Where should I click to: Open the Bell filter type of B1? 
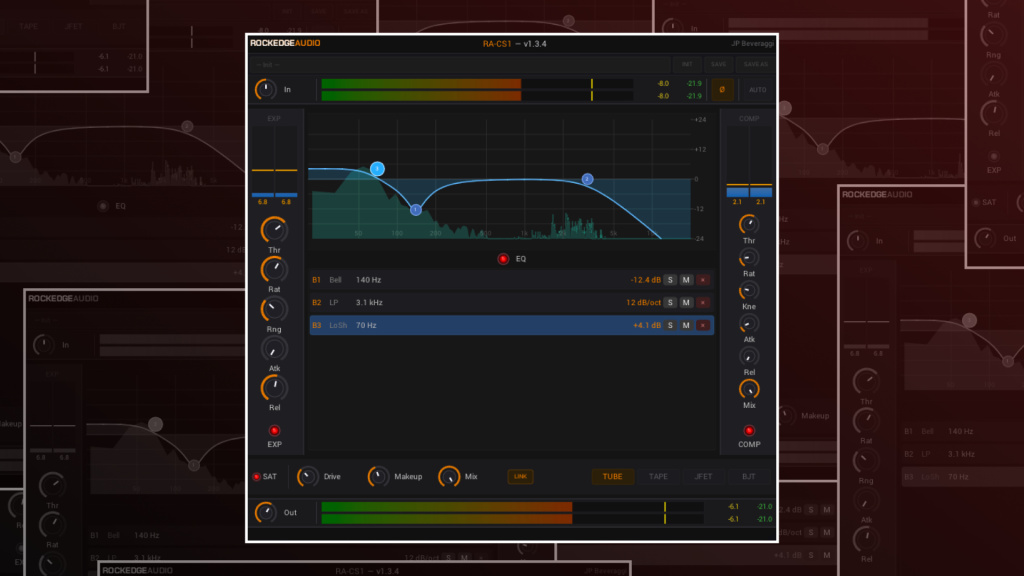336,280
